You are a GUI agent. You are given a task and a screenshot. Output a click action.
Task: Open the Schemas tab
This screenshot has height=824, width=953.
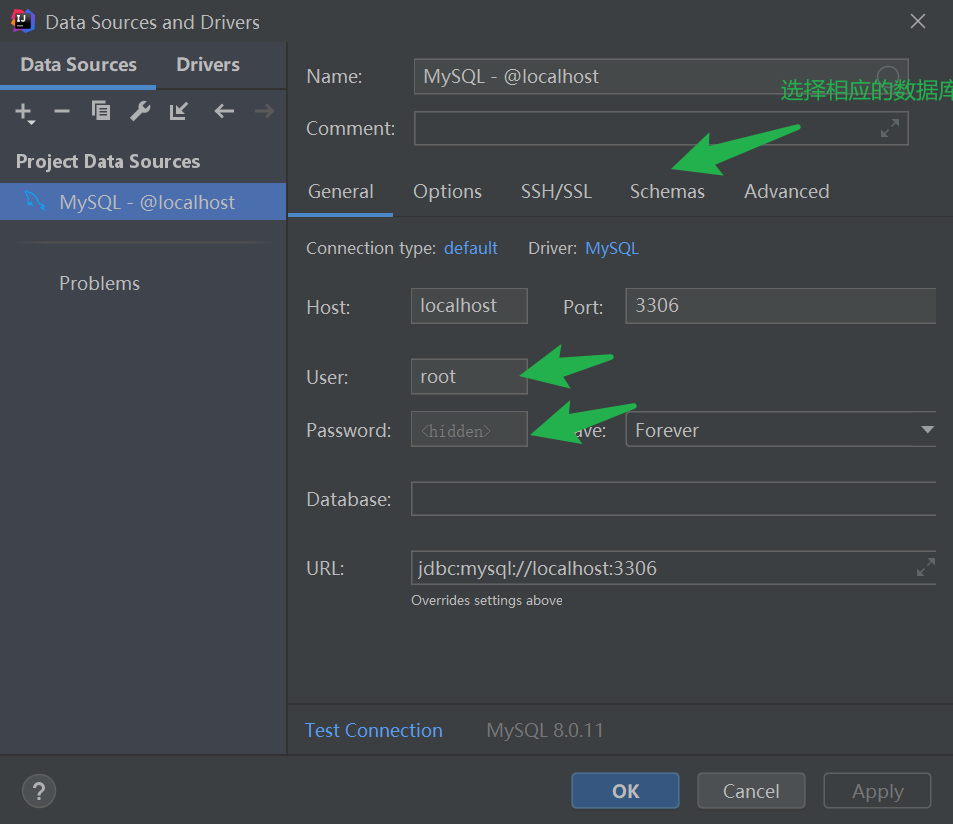tap(667, 191)
